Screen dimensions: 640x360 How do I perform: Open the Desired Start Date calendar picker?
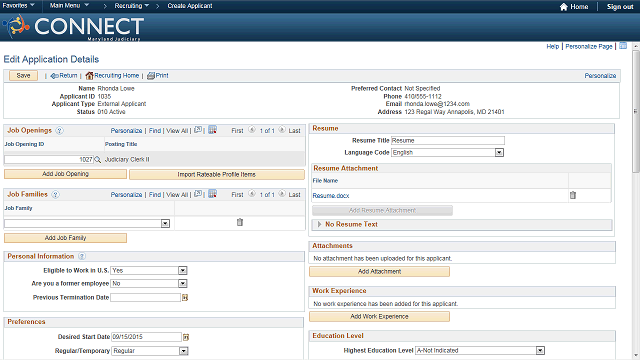(x=186, y=337)
